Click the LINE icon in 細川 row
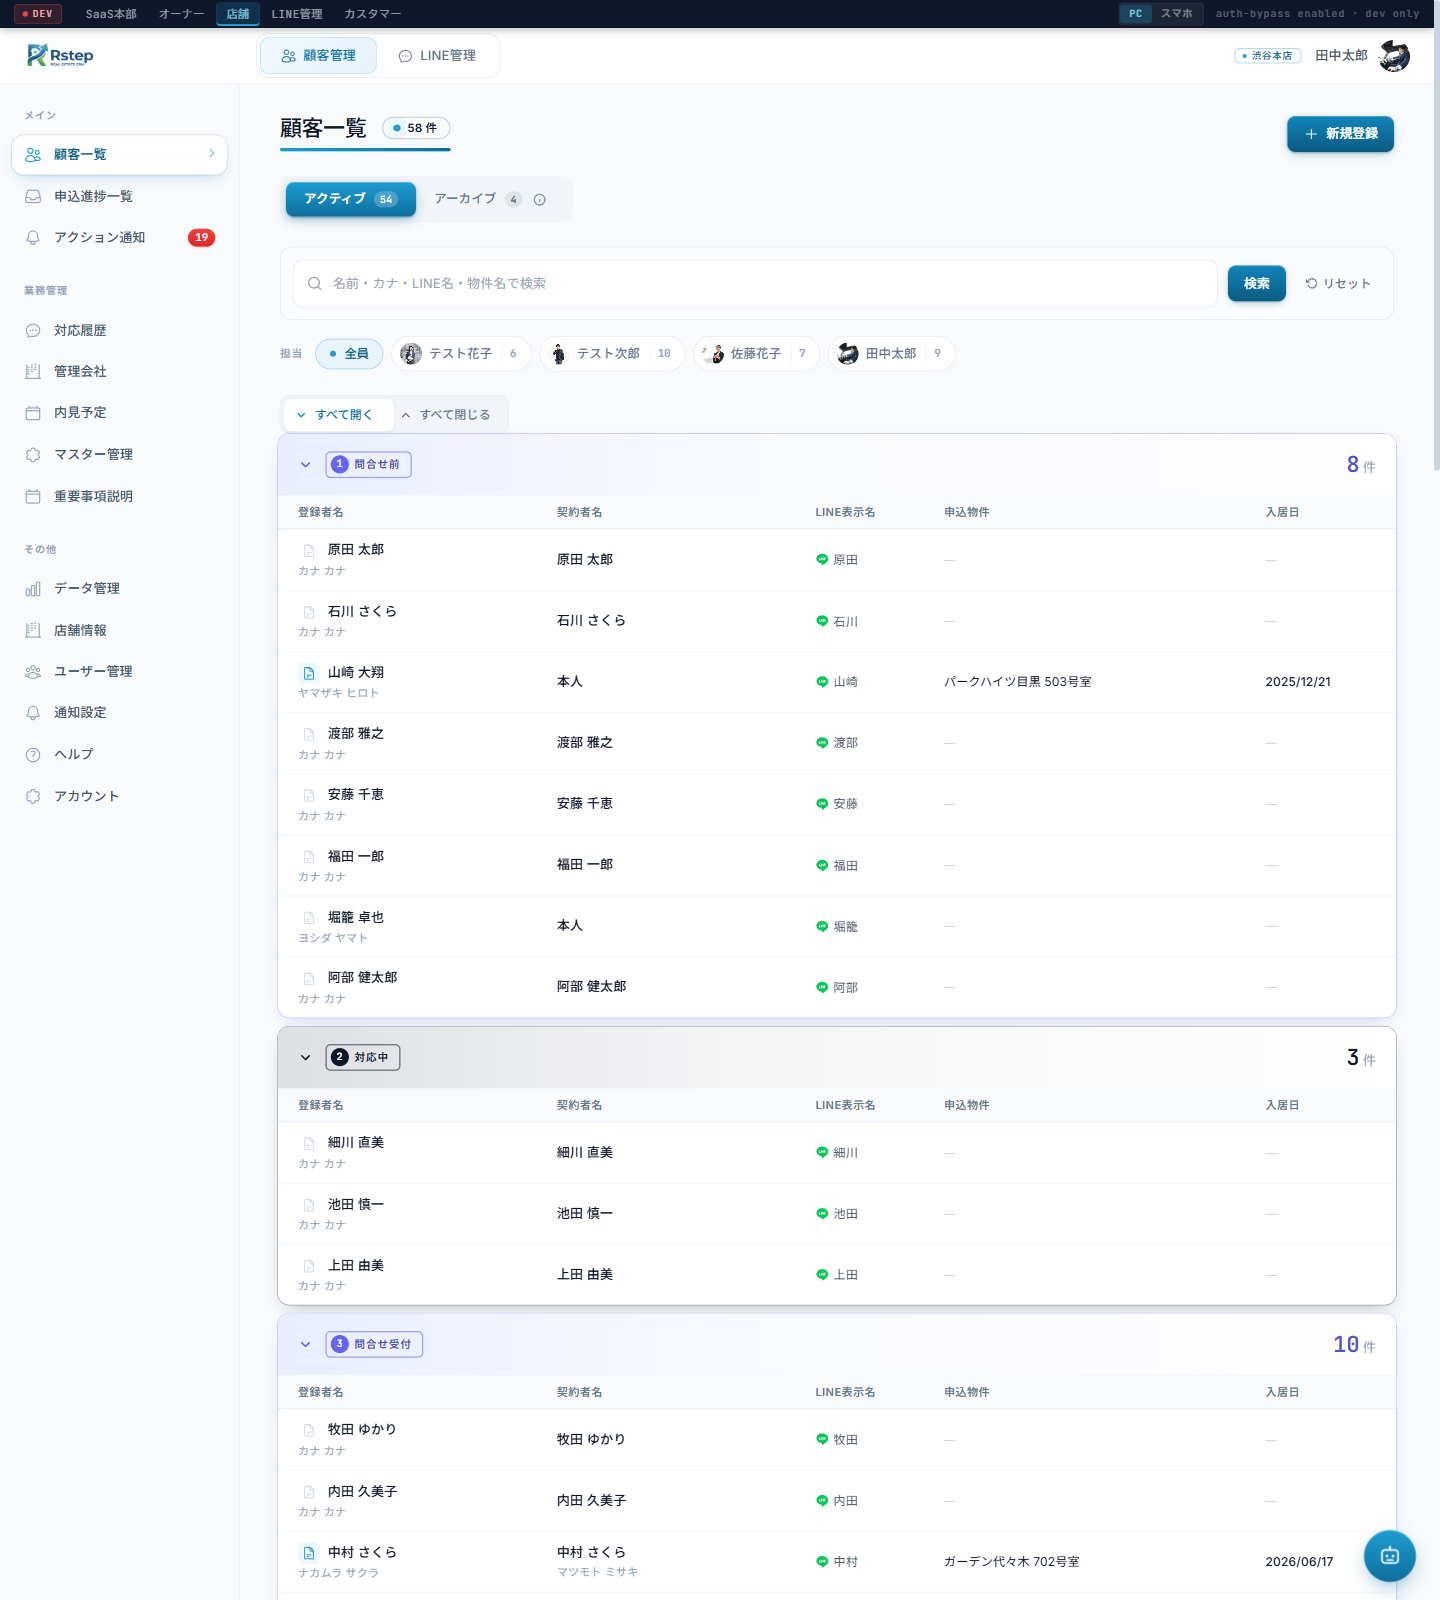Image resolution: width=1440 pixels, height=1600 pixels. click(x=822, y=1152)
